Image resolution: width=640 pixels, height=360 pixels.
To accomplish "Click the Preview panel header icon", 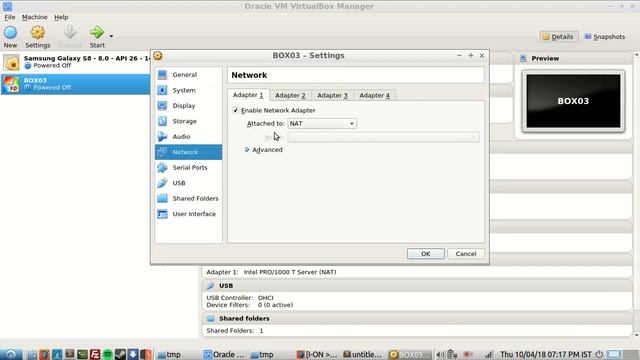I will 523,58.
